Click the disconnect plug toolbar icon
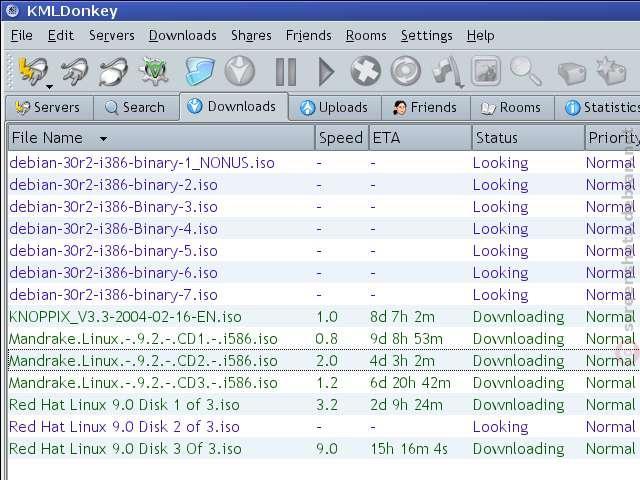Screen dimensions: 640x480 coord(113,71)
